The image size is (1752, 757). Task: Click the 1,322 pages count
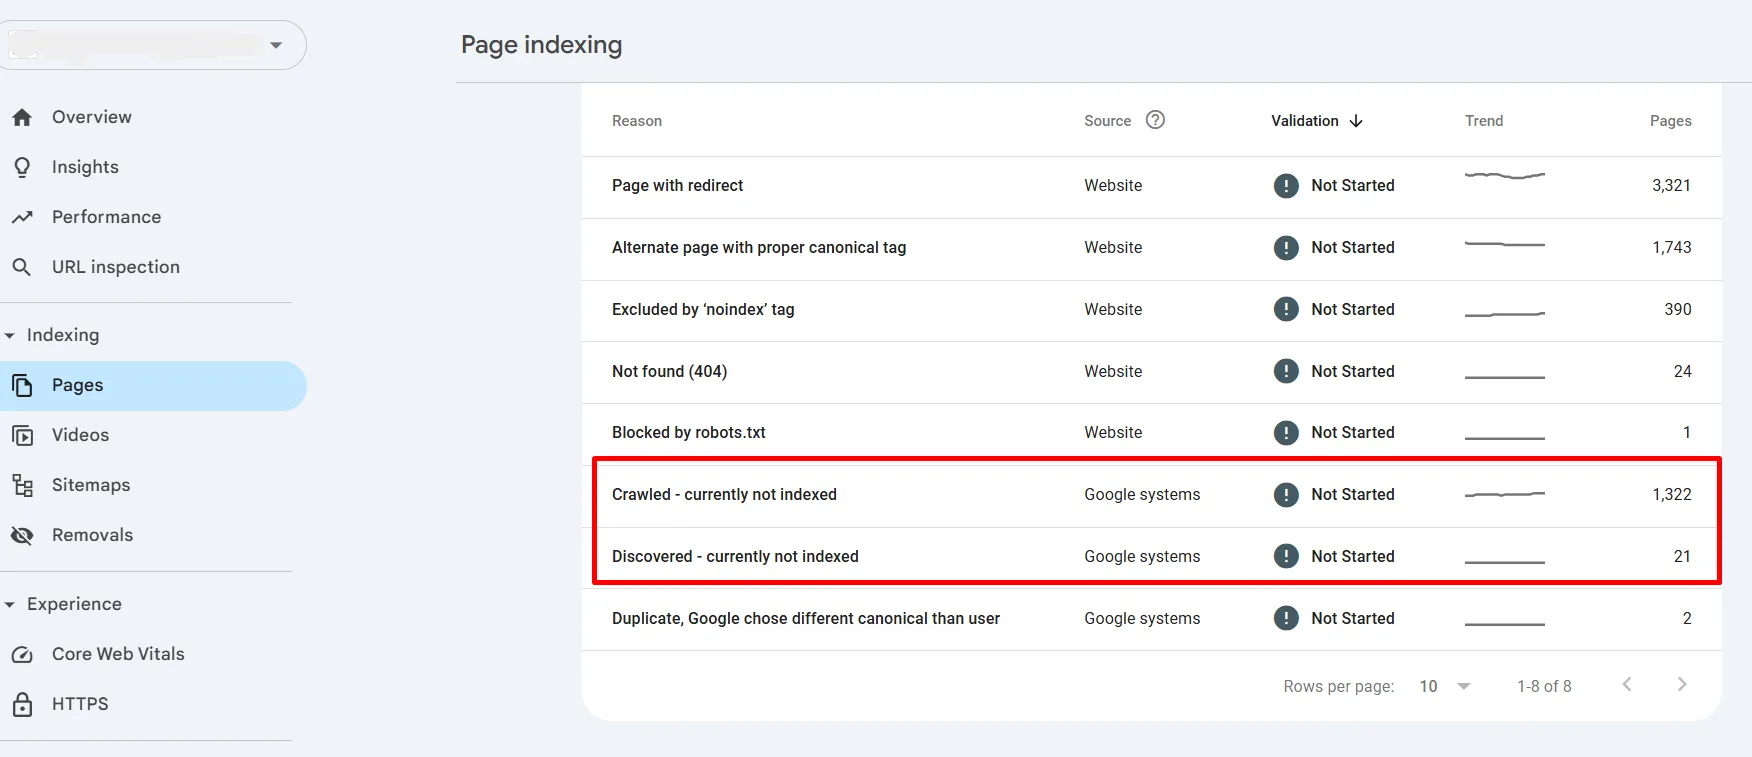point(1671,495)
